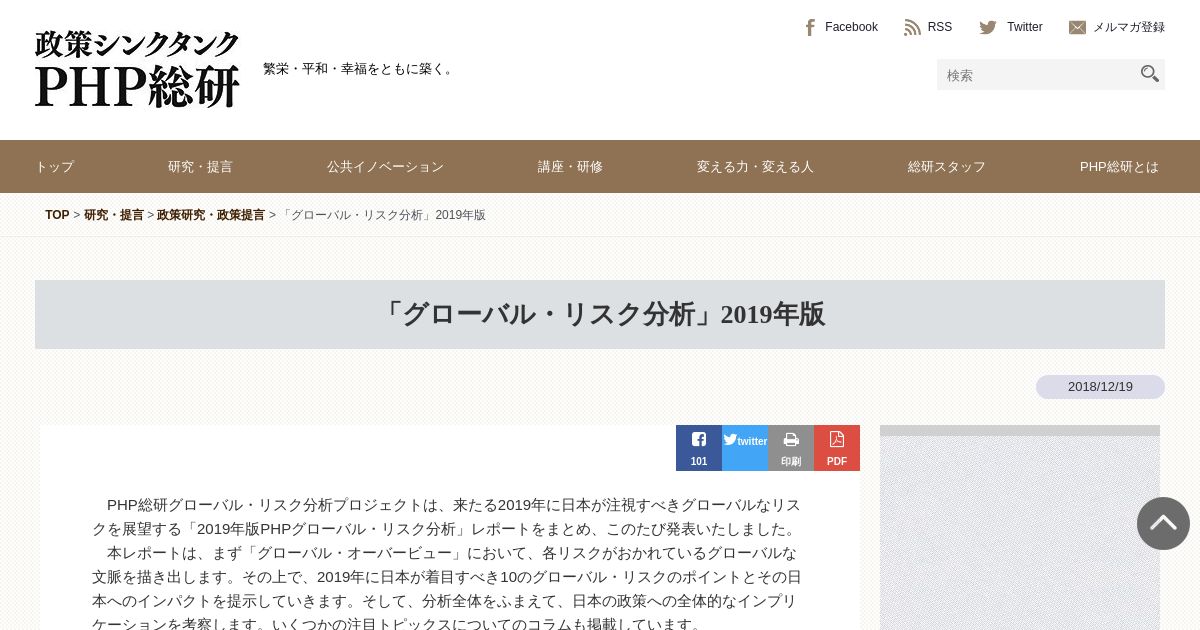Open the 講座・研修 navigation menu
Viewport: 1200px width, 630px height.
point(570,167)
